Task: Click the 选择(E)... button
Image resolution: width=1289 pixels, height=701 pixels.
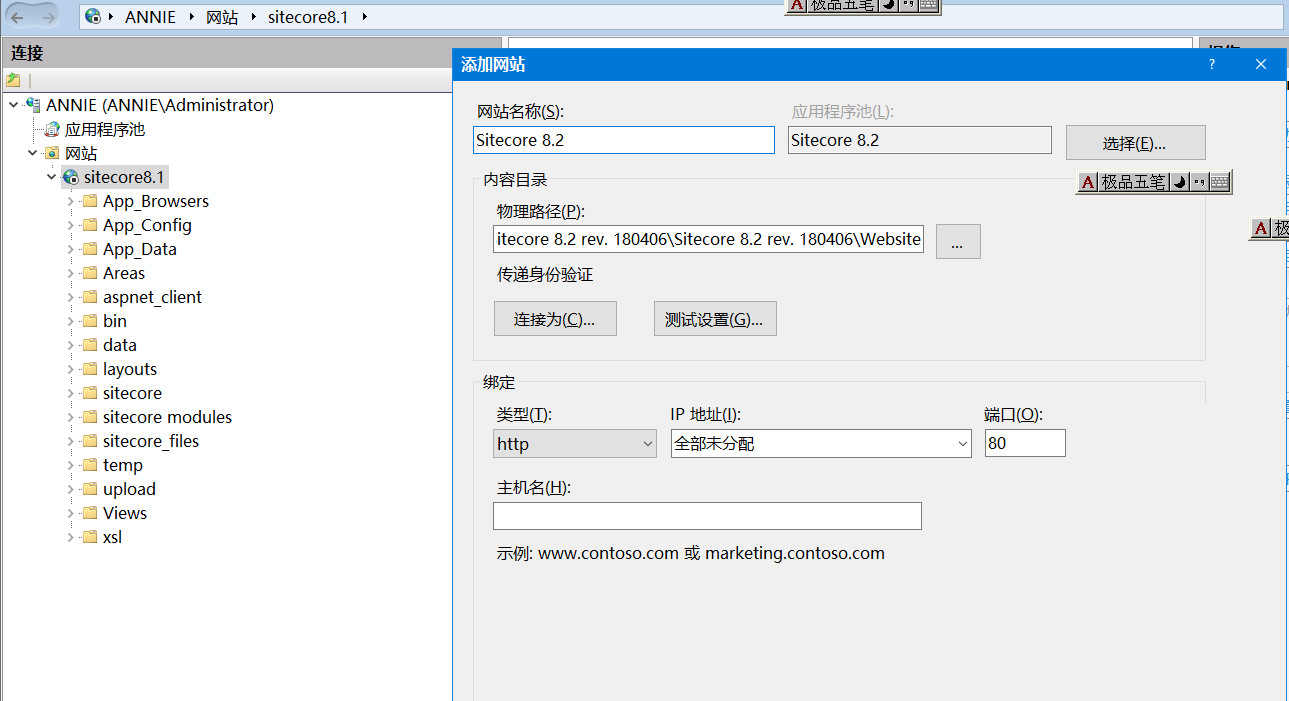Action: pyautogui.click(x=1135, y=143)
